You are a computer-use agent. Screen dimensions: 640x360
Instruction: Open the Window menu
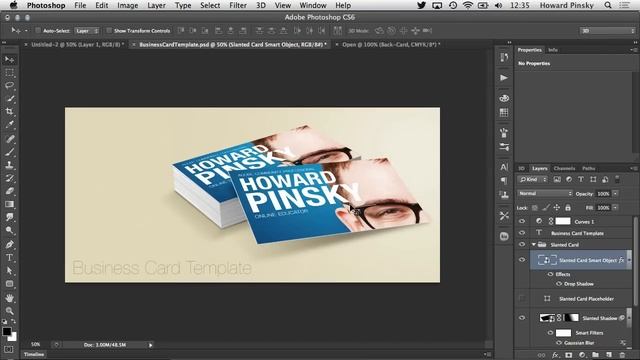point(313,5)
